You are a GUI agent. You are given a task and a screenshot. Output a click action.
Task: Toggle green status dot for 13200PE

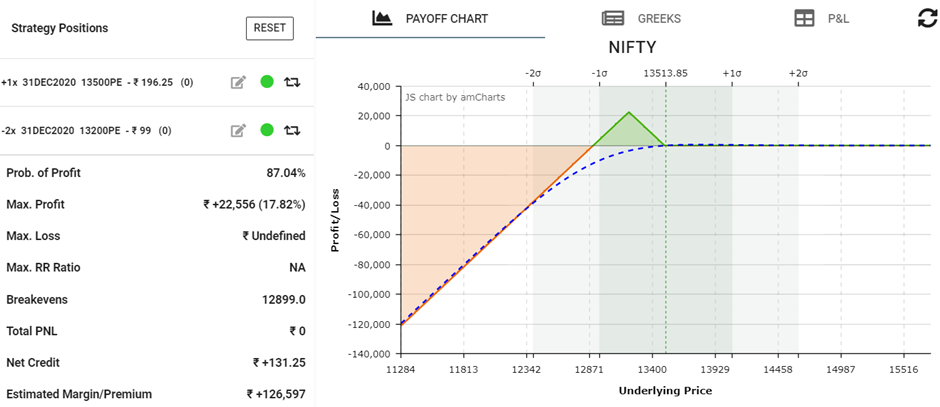[266, 130]
